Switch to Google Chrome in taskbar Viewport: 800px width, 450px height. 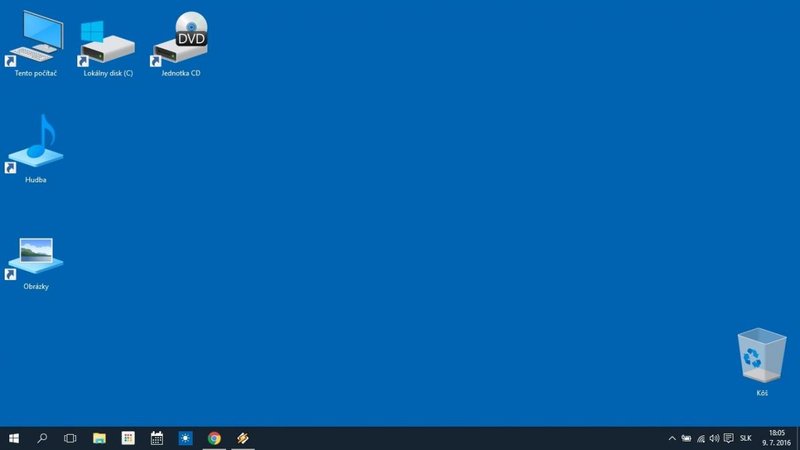(x=214, y=438)
